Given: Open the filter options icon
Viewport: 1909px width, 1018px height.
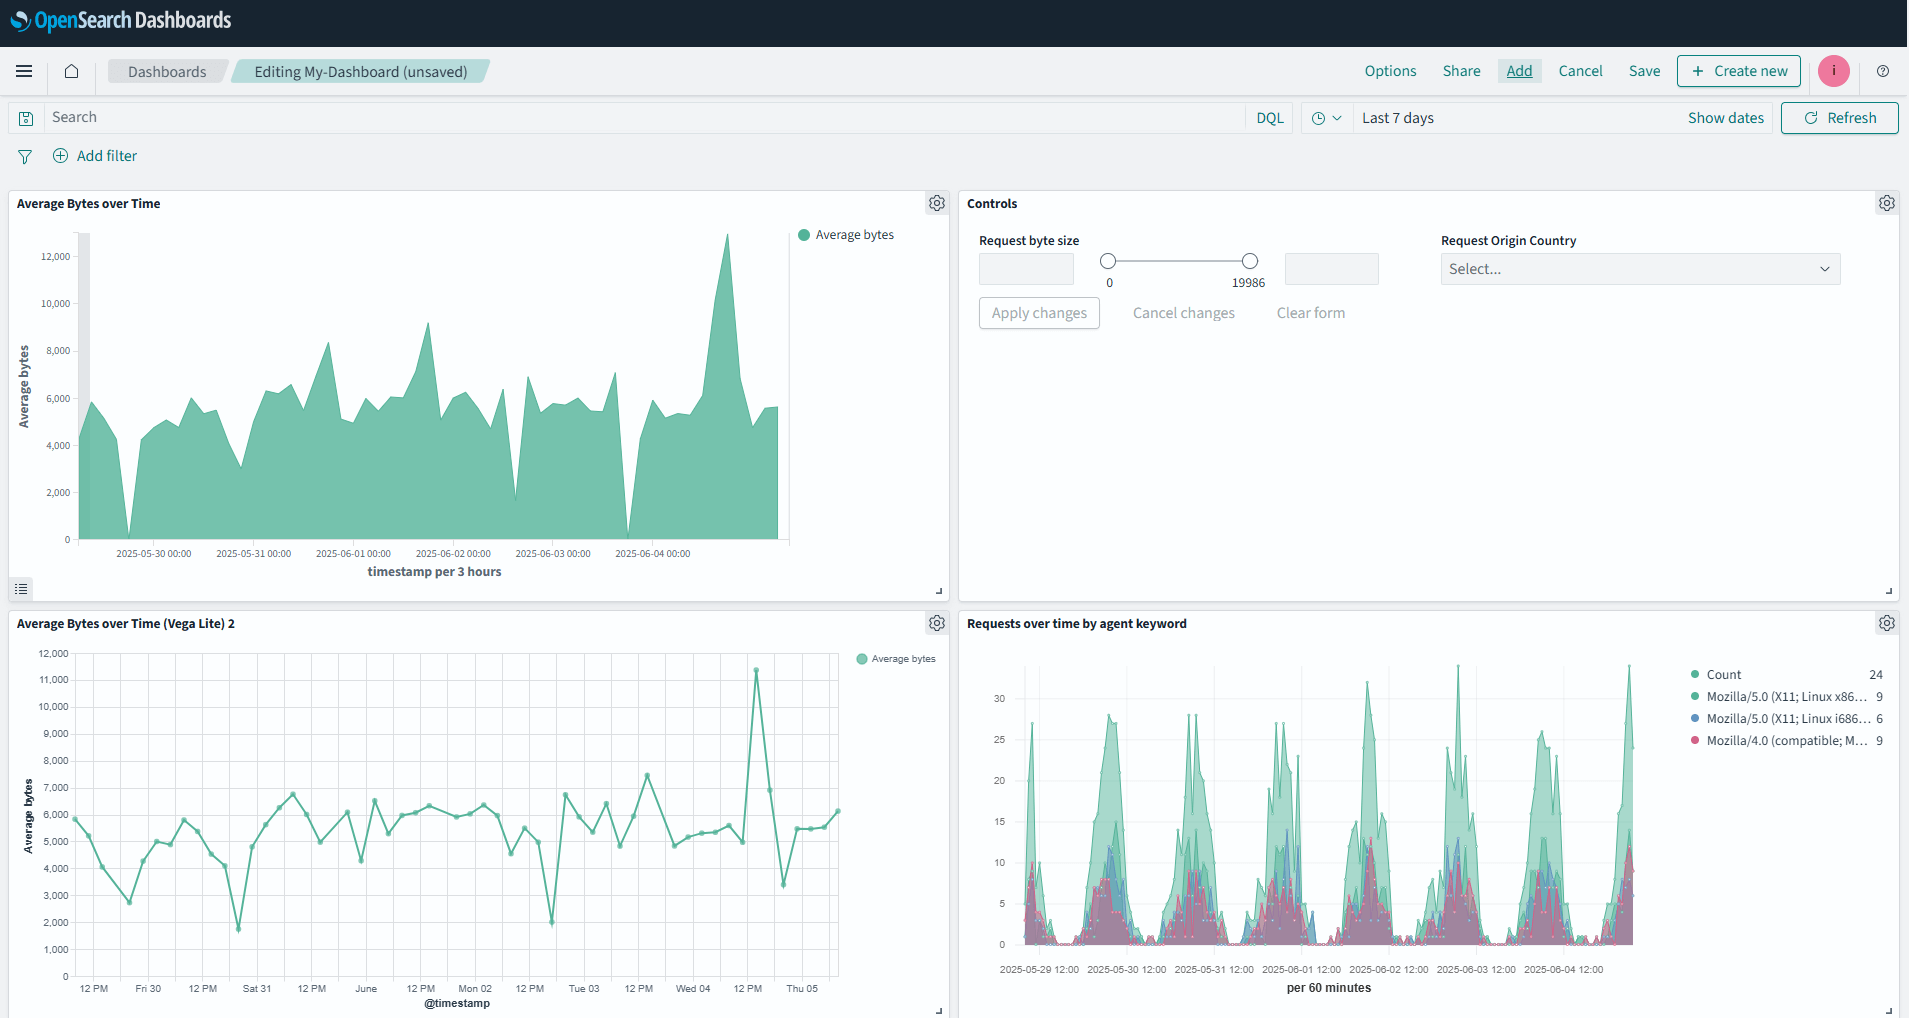Looking at the screenshot, I should click(24, 156).
